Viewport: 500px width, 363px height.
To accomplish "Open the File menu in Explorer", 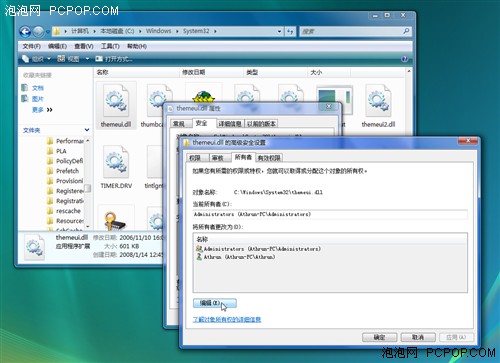I will [x=32, y=46].
